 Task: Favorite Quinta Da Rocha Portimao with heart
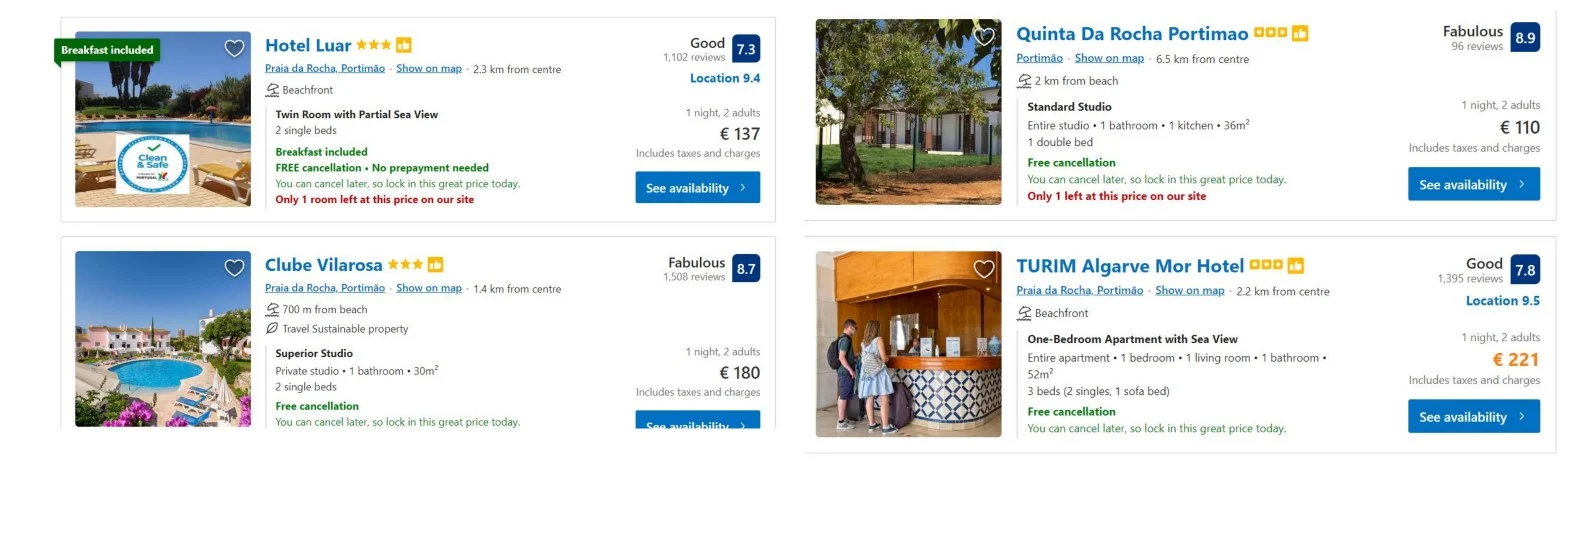pyautogui.click(x=984, y=37)
